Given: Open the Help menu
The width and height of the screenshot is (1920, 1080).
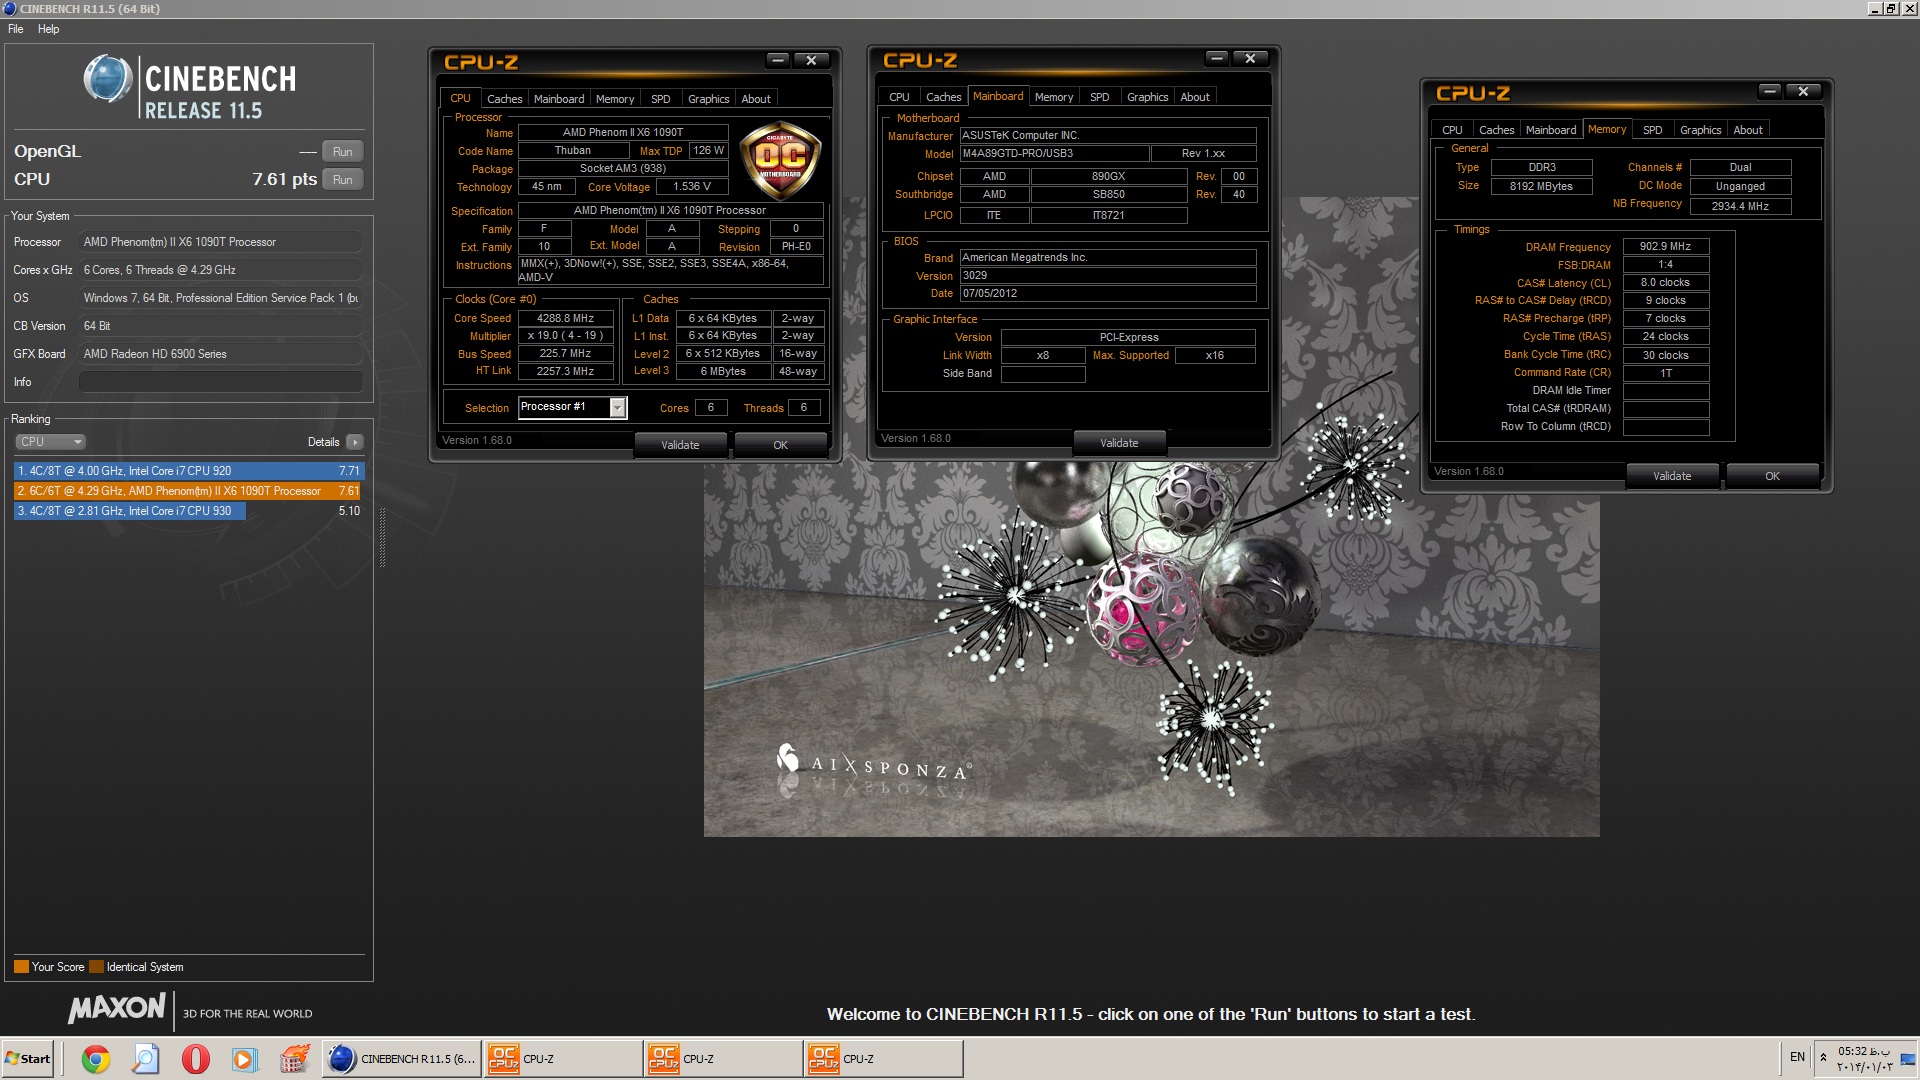Looking at the screenshot, I should click(48, 29).
